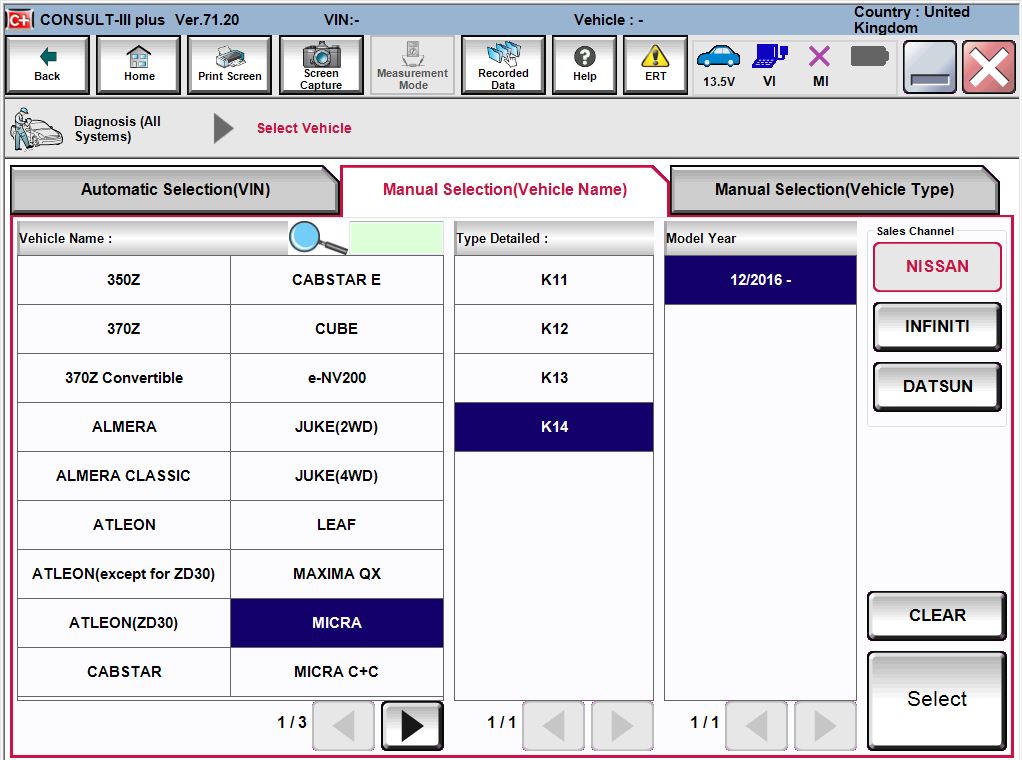This screenshot has width=1022, height=760.
Task: Select MICRA C+C vehicle
Action: coord(337,672)
